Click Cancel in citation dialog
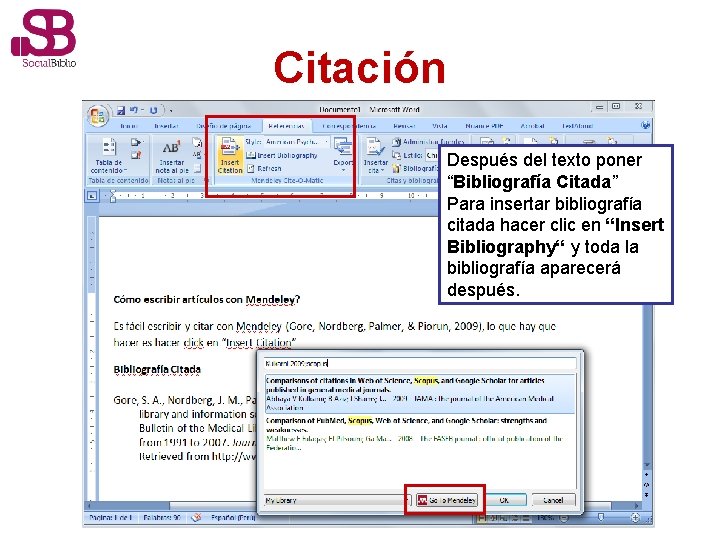 click(553, 500)
